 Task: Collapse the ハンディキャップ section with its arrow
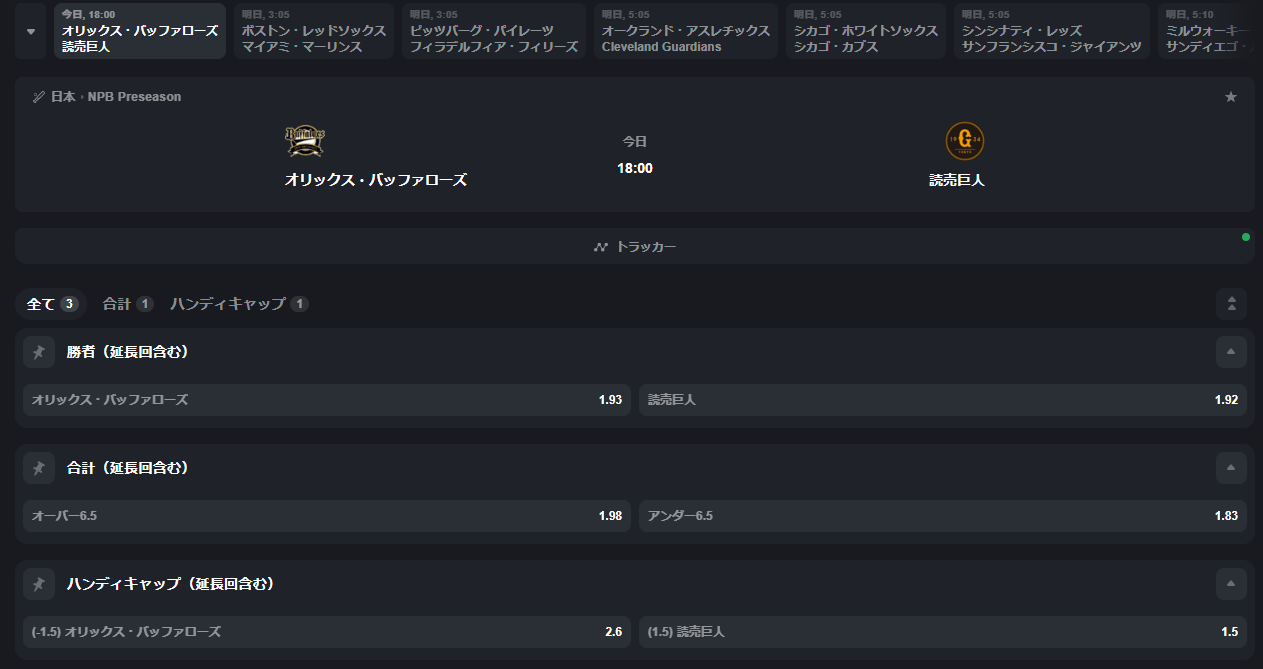1231,584
